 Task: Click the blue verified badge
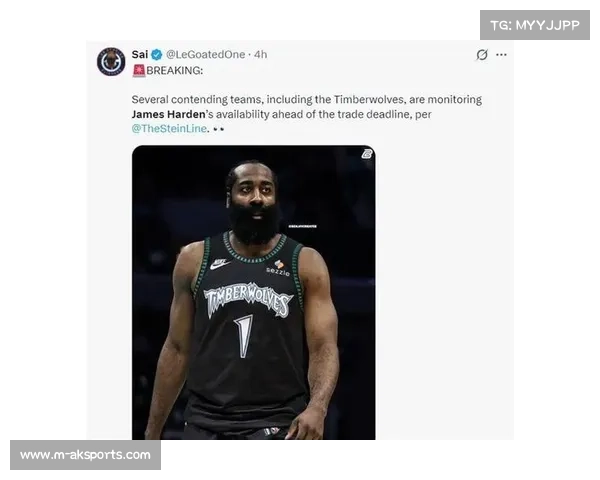click(x=156, y=55)
